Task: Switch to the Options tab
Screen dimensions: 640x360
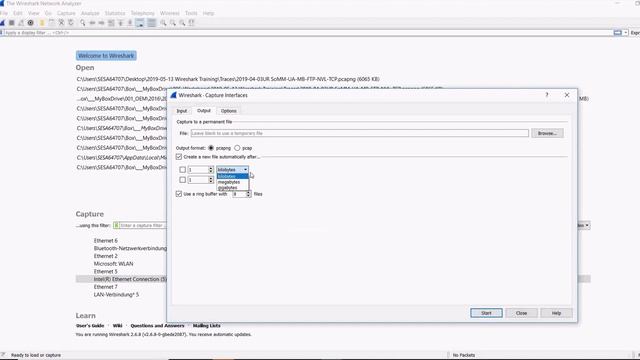Action: (229, 111)
